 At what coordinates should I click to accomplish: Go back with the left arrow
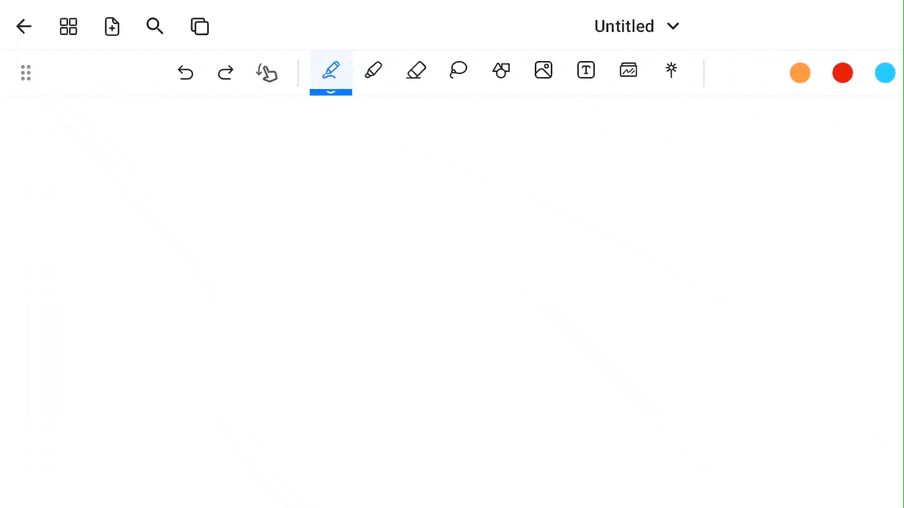click(x=24, y=27)
